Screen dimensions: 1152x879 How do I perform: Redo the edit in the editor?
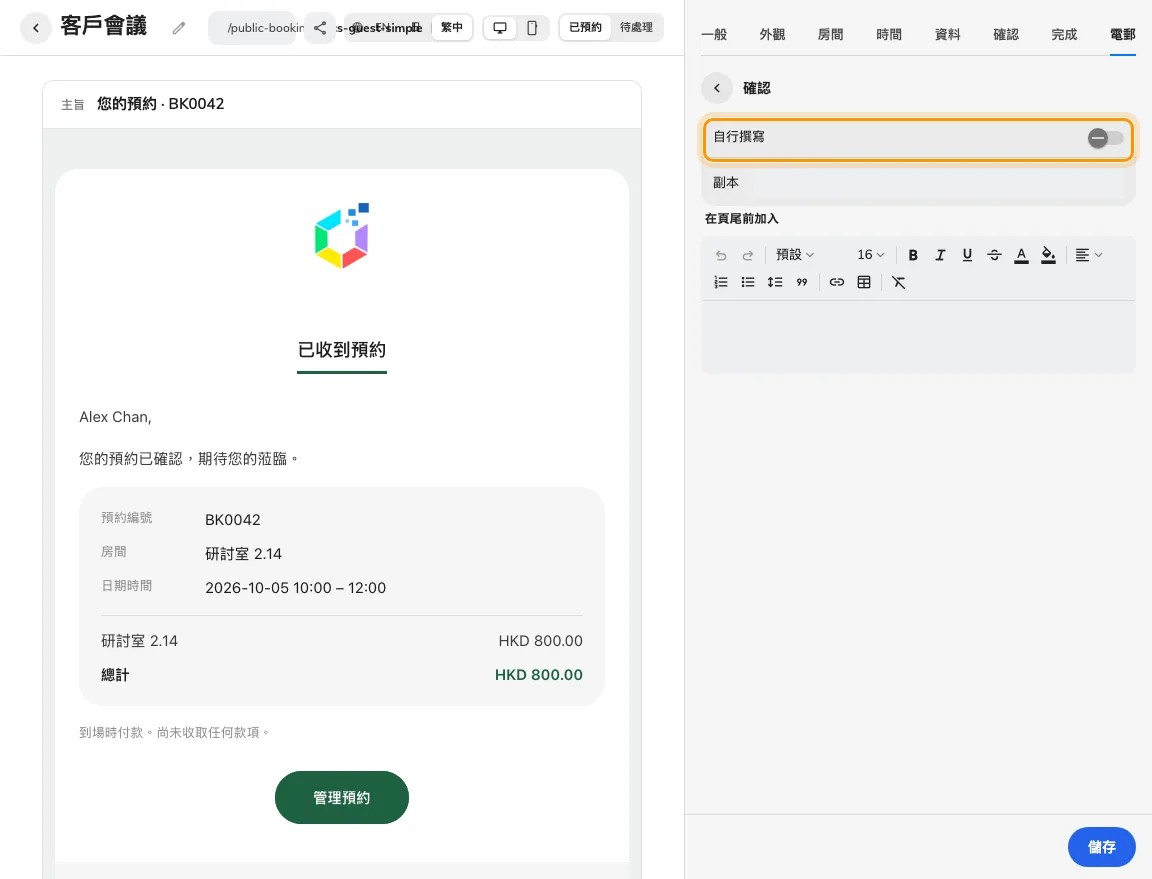(x=748, y=255)
